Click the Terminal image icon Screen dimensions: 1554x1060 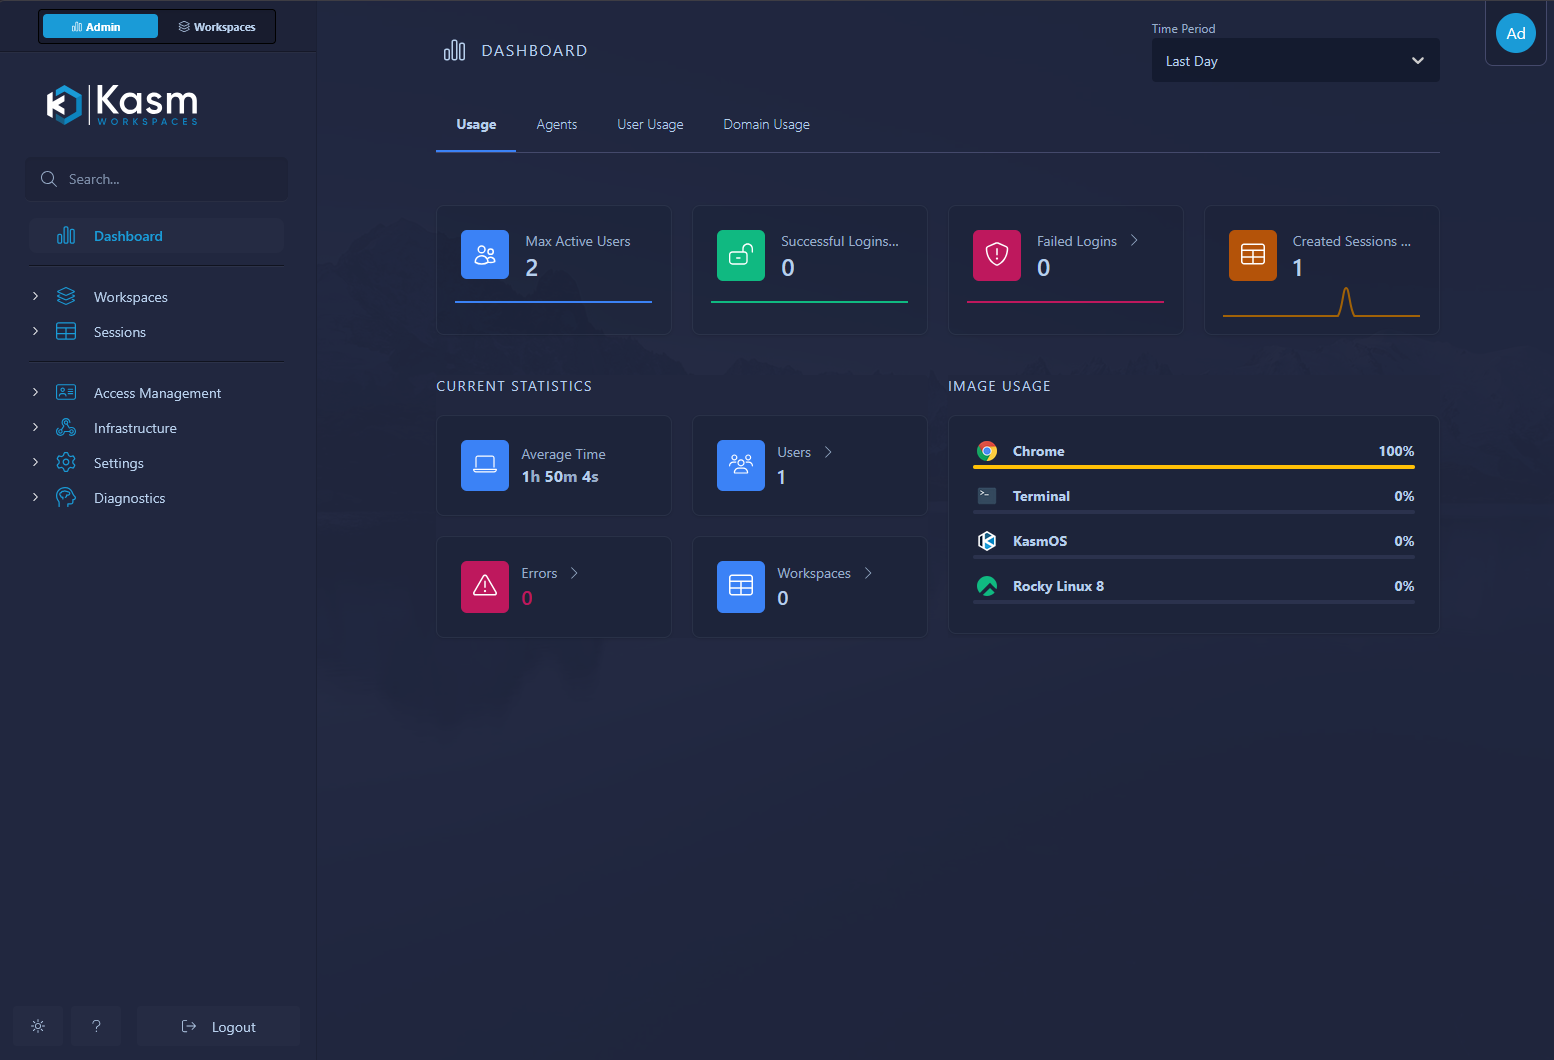987,496
